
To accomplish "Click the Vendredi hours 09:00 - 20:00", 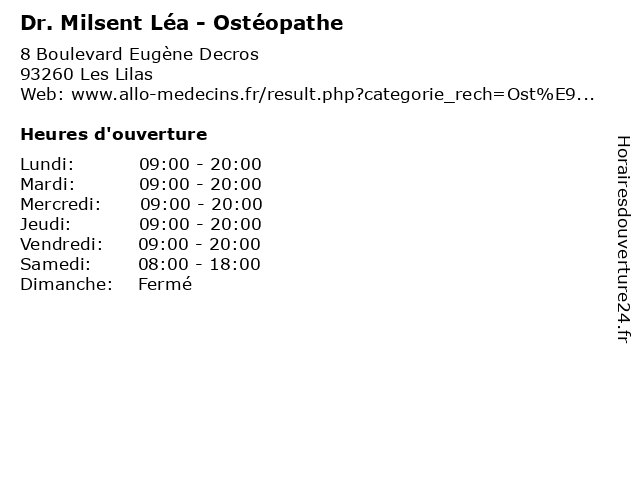I will coord(199,244).
